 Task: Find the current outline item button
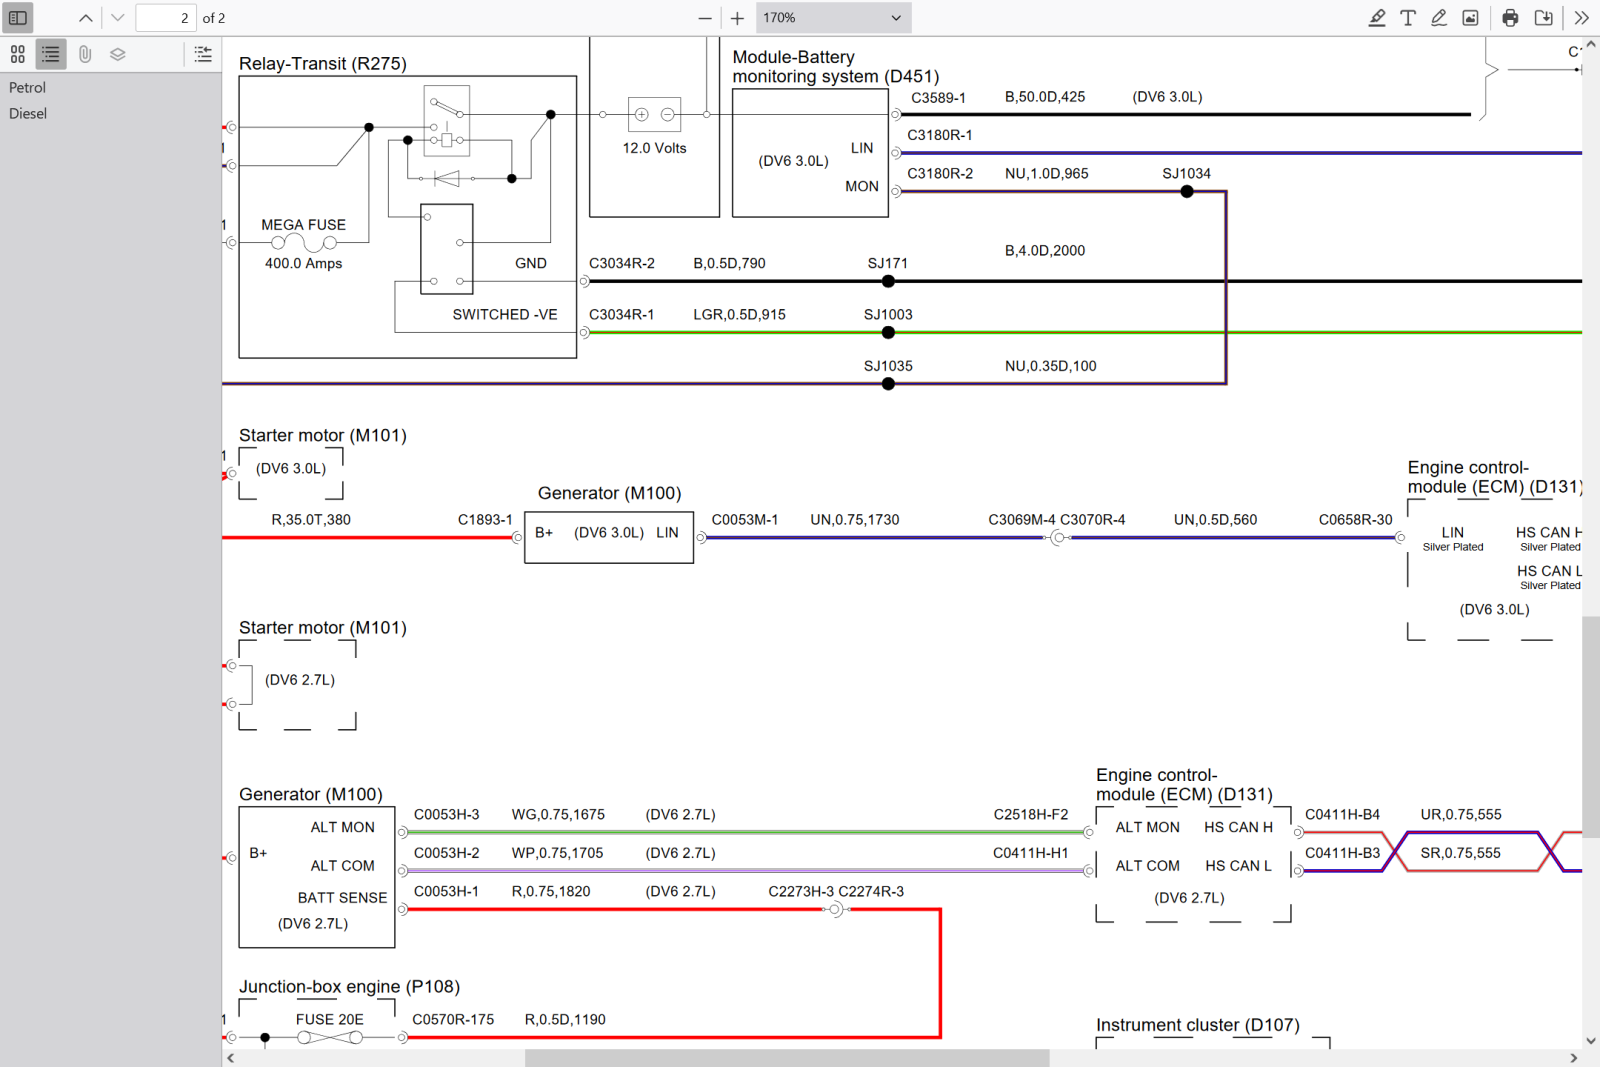pyautogui.click(x=203, y=54)
